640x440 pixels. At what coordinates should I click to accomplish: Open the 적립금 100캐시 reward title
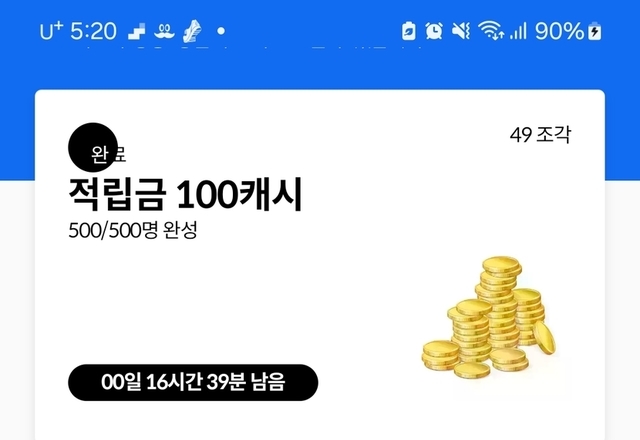(x=185, y=194)
